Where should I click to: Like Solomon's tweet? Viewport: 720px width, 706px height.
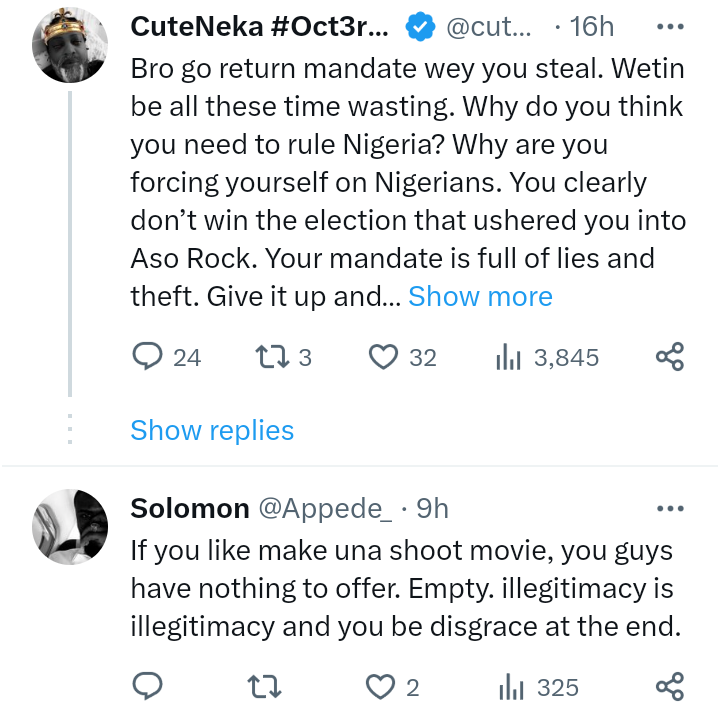(x=380, y=687)
